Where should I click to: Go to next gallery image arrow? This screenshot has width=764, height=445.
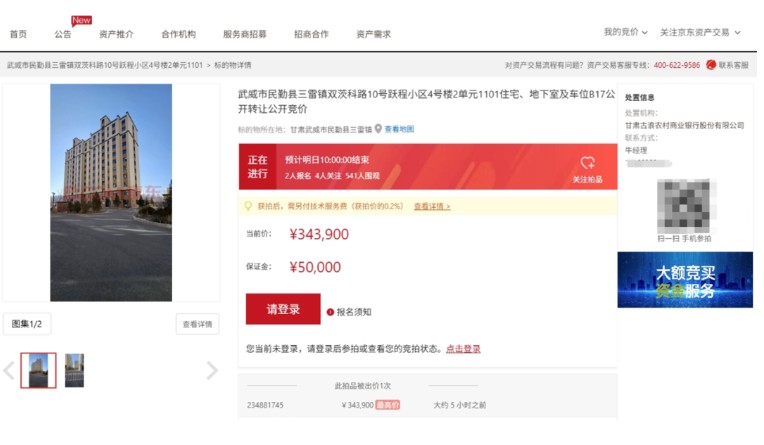(211, 371)
